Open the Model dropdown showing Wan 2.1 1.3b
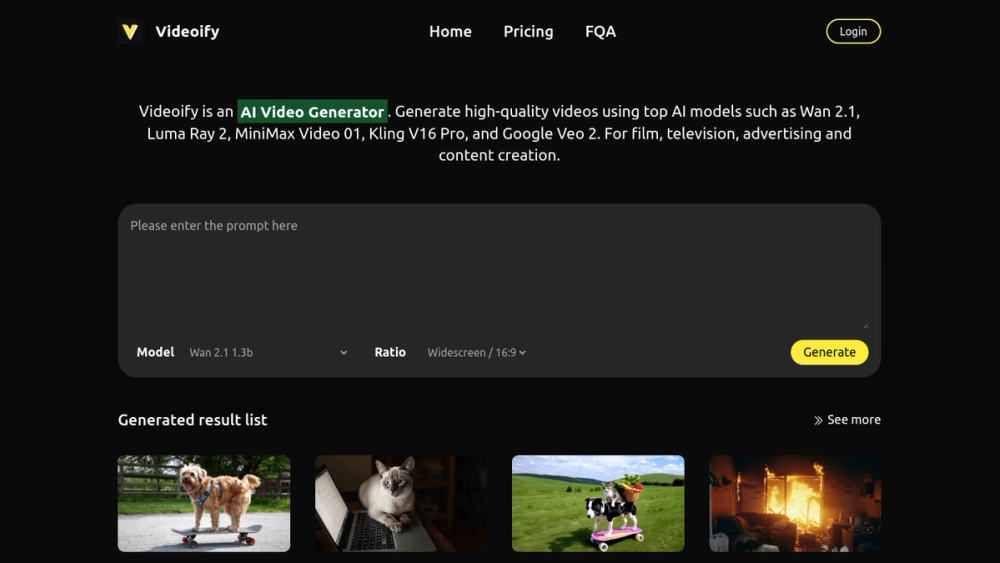 (x=268, y=353)
